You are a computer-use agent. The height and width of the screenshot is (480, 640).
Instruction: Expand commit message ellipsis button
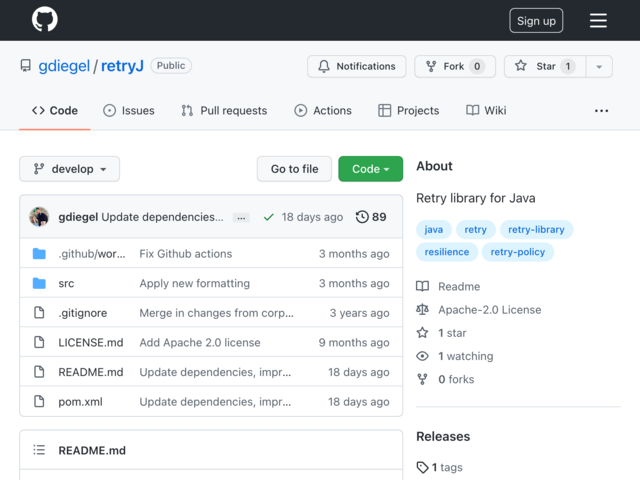coord(241,217)
